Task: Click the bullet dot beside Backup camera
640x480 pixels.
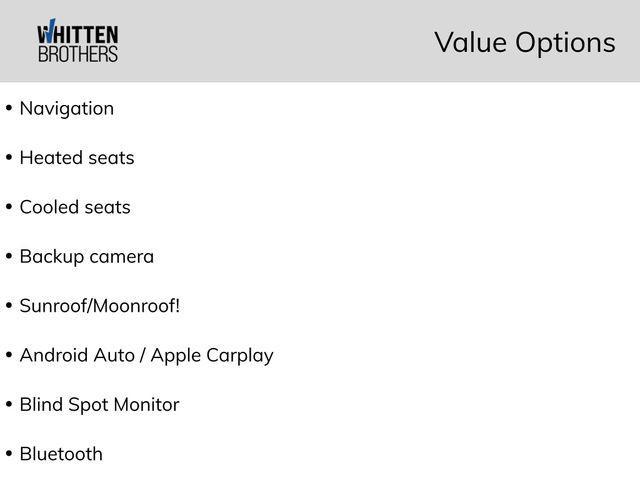Action: [8, 257]
